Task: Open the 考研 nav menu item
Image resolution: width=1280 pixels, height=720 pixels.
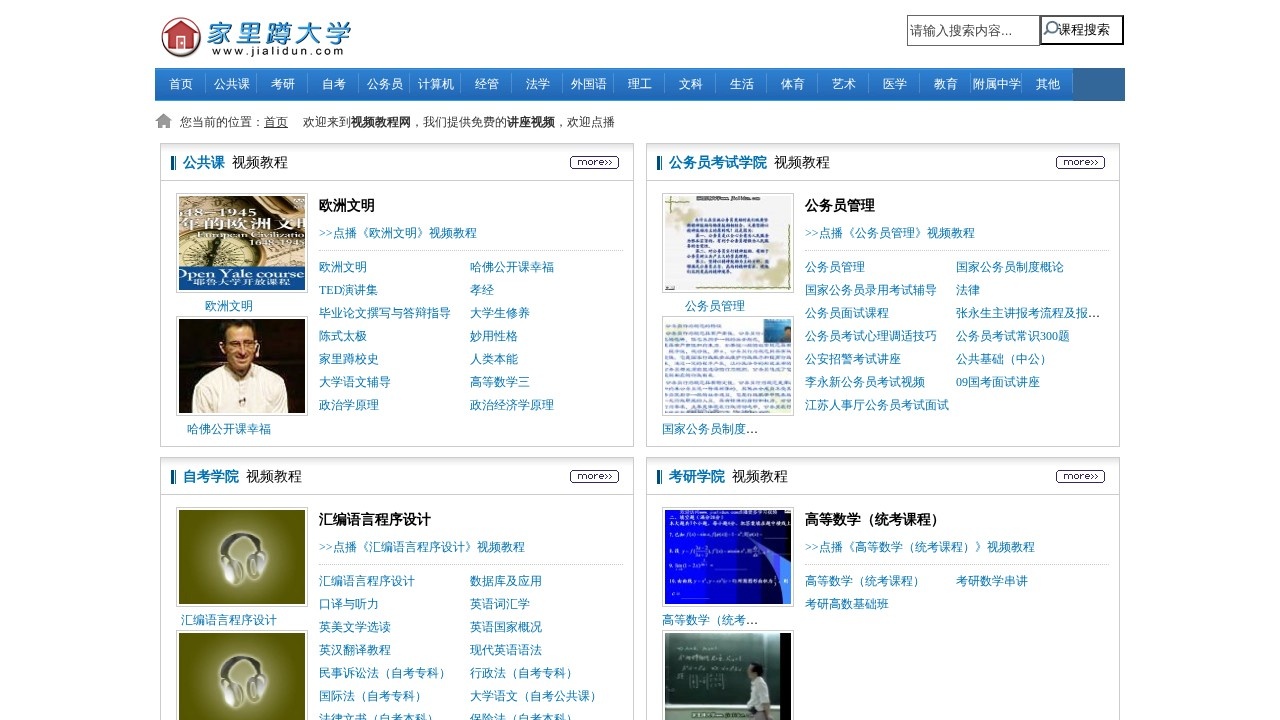Action: click(283, 84)
